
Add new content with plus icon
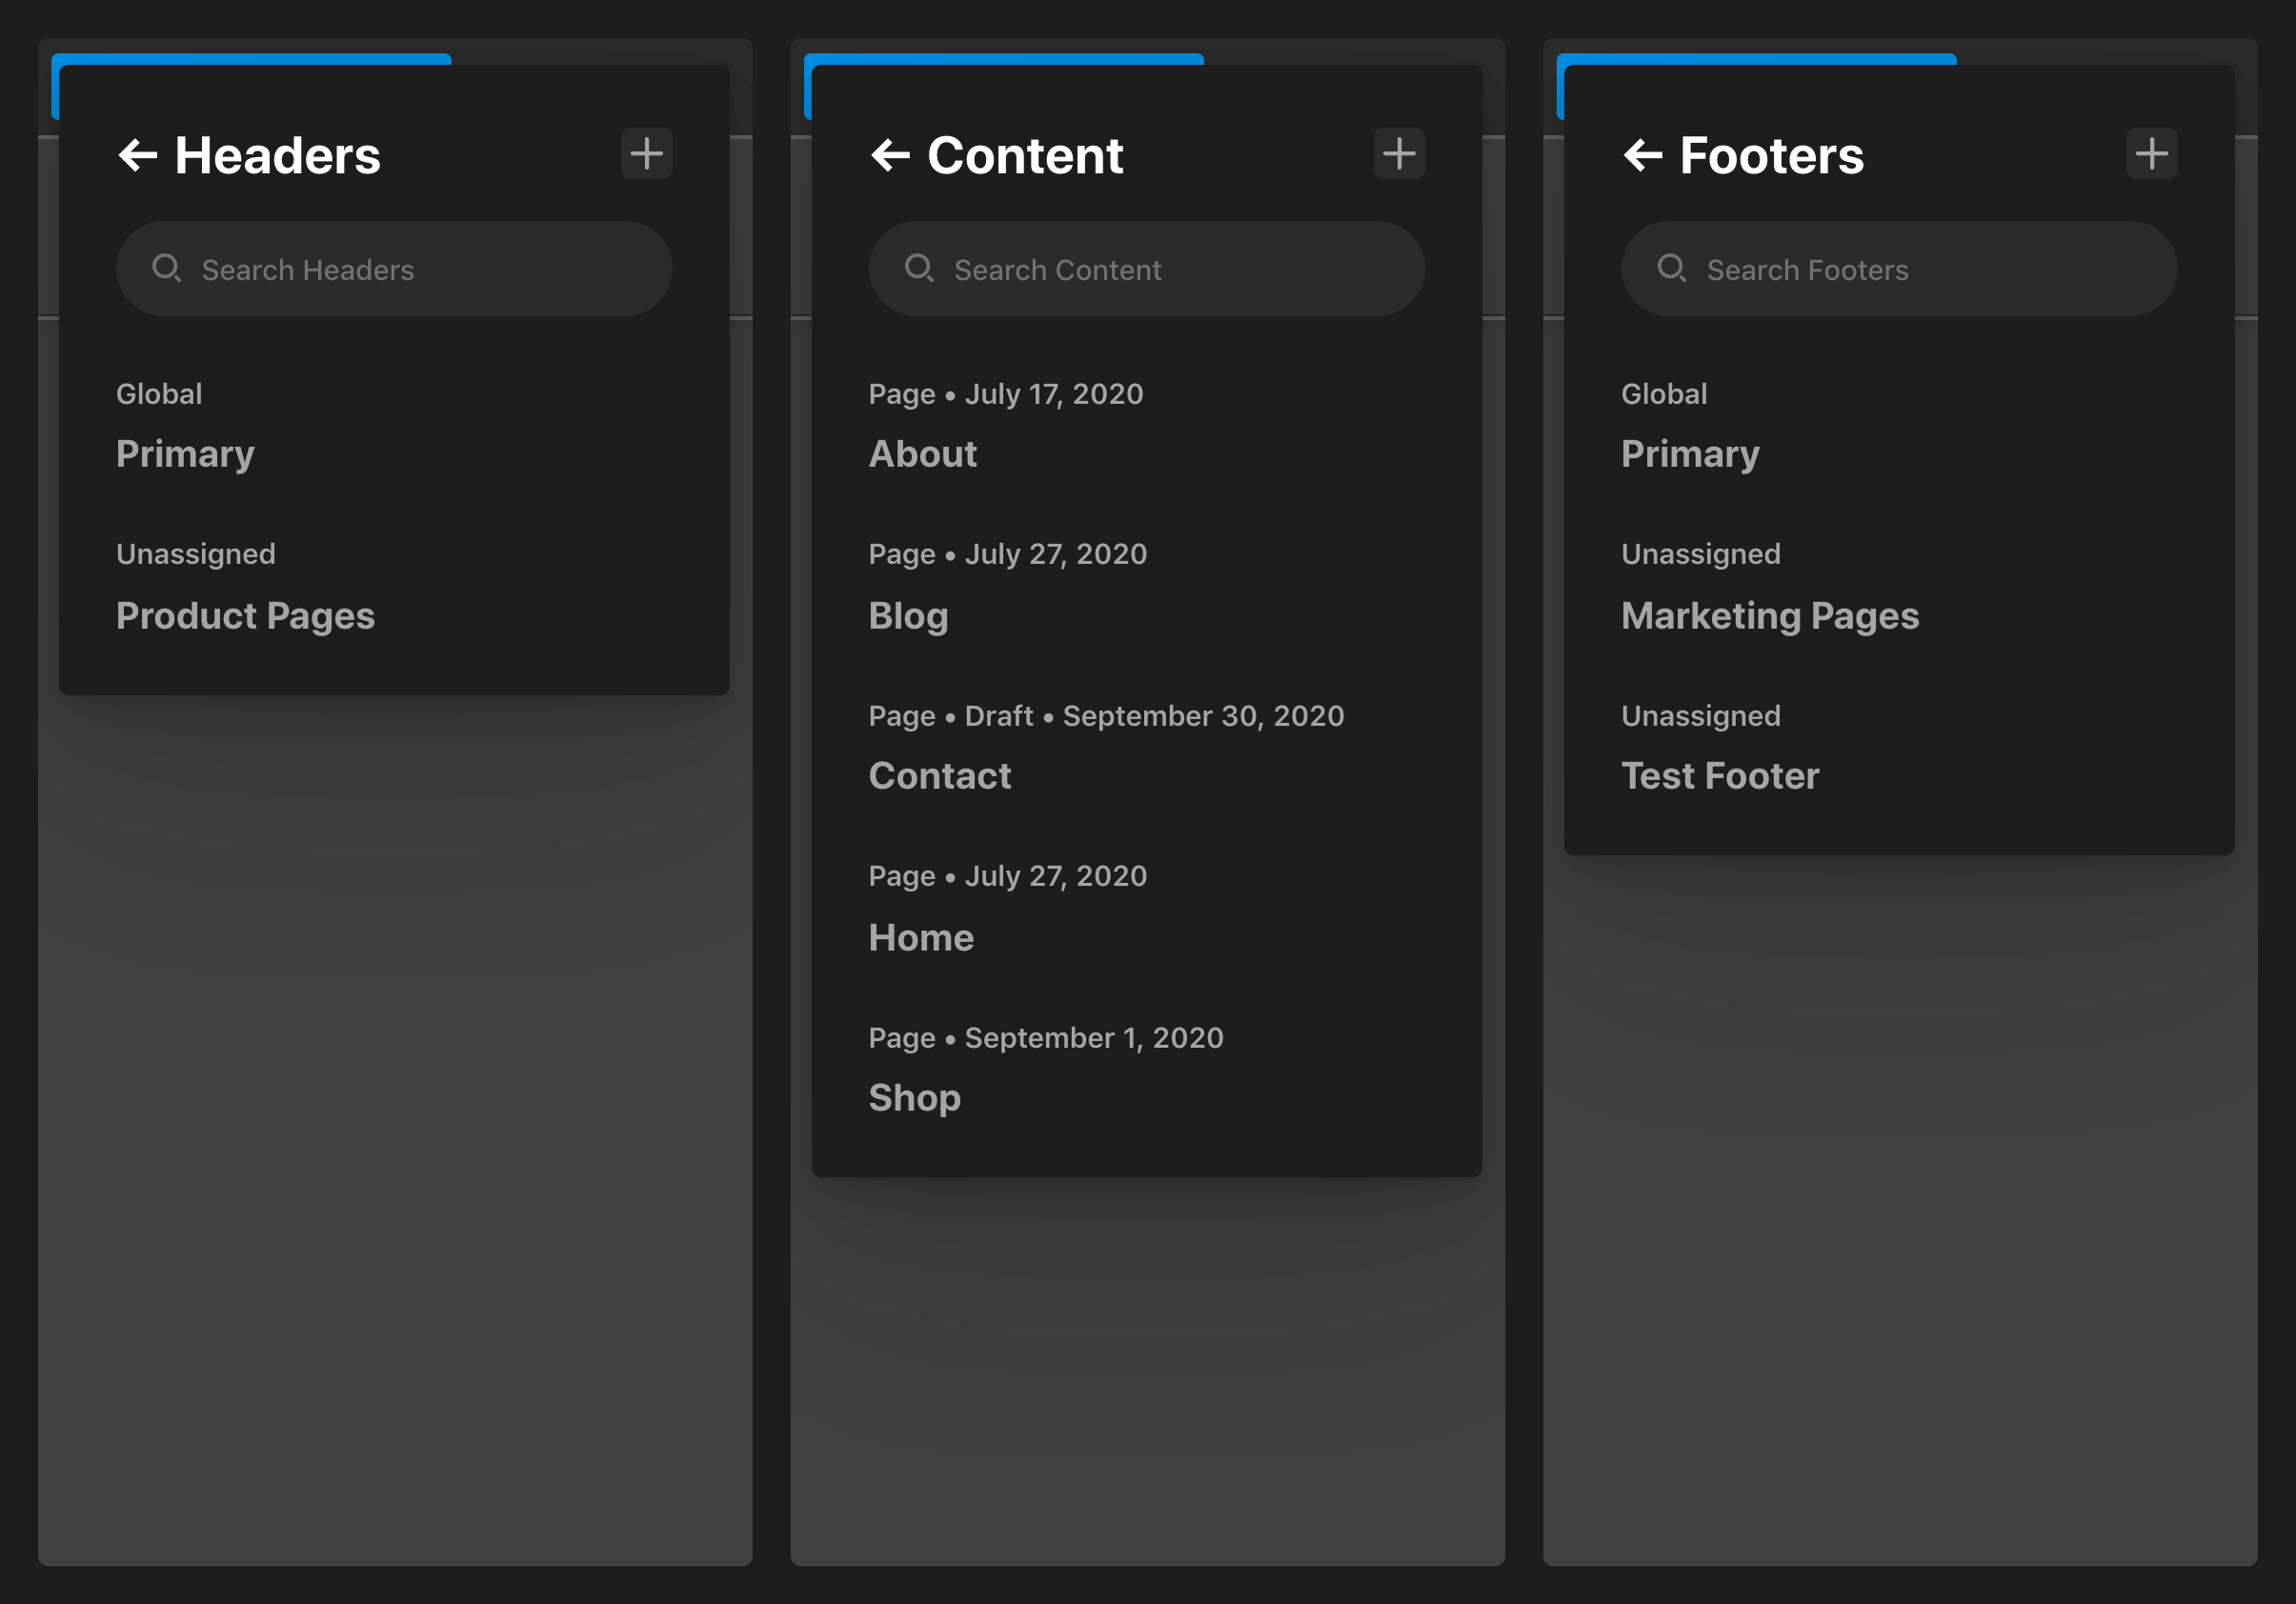tap(1398, 154)
